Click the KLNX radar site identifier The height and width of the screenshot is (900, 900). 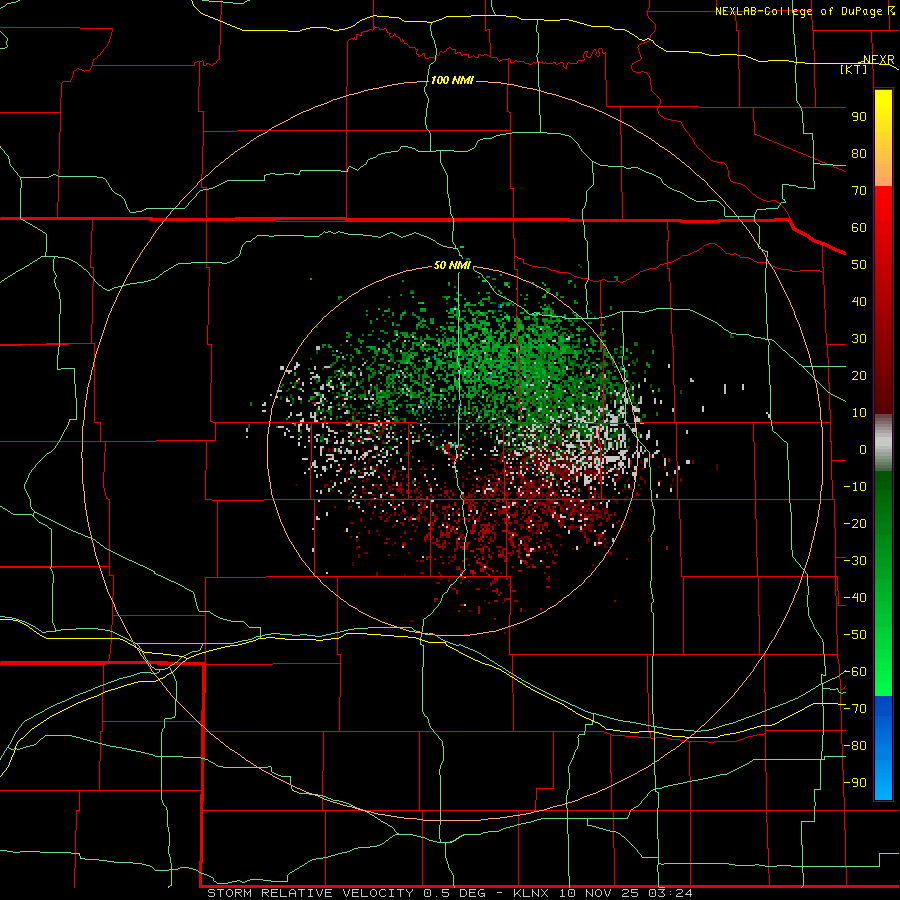[531, 893]
